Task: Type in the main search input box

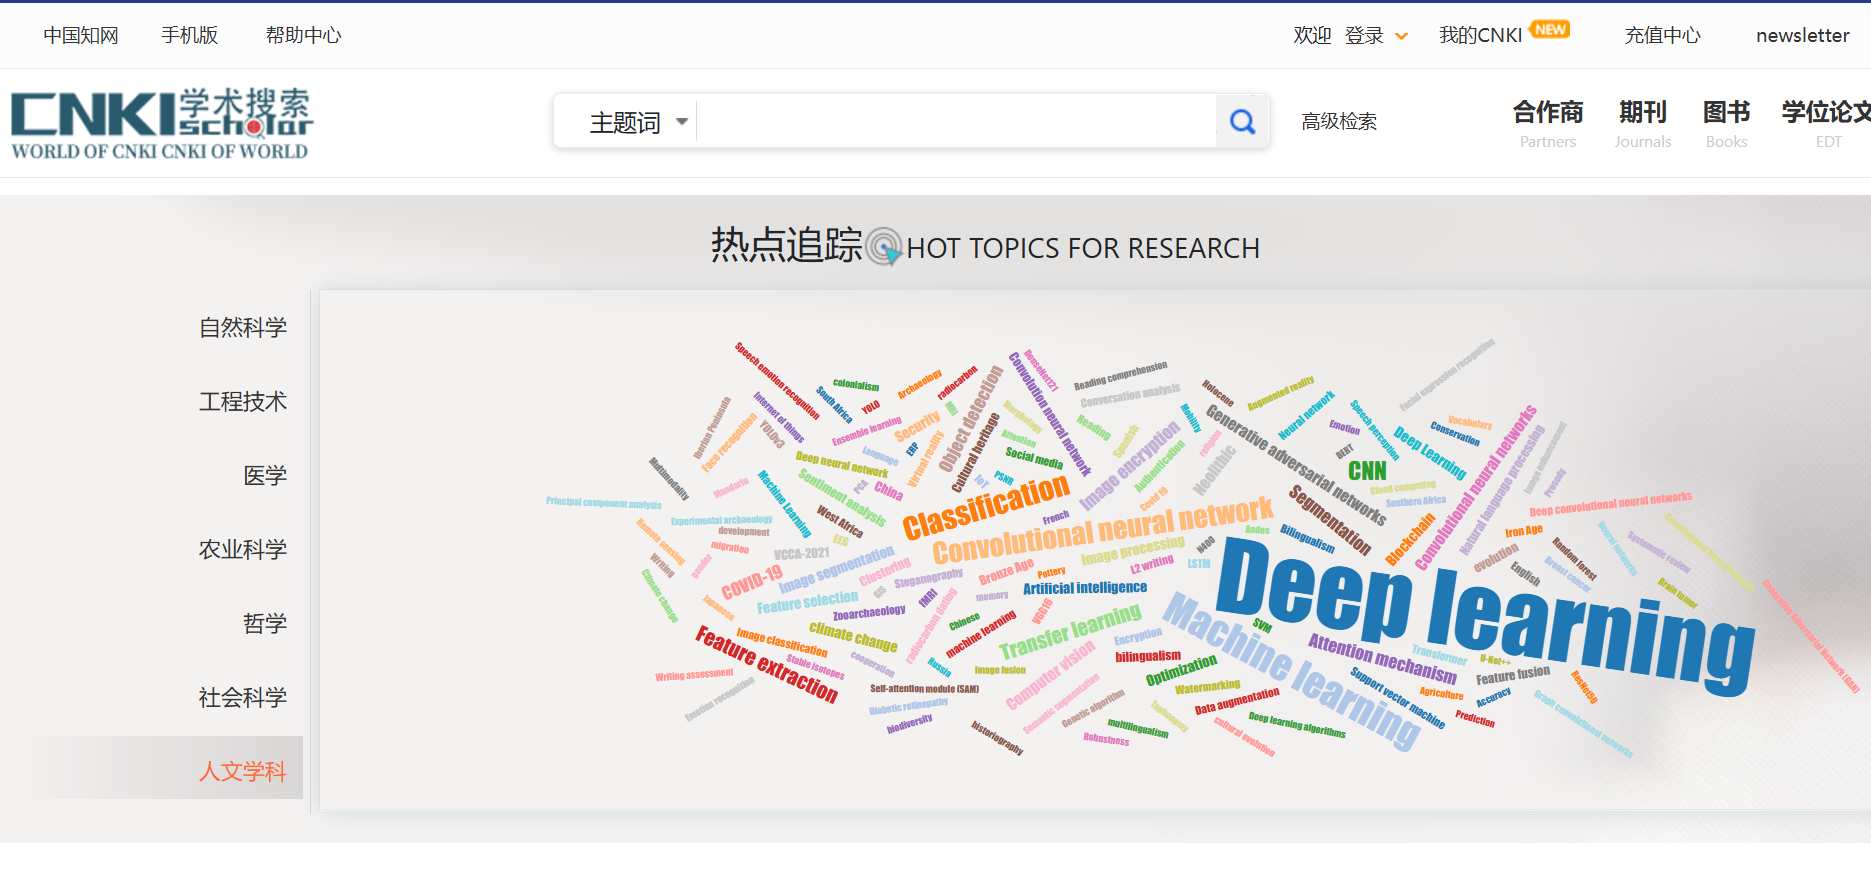Action: coord(955,122)
